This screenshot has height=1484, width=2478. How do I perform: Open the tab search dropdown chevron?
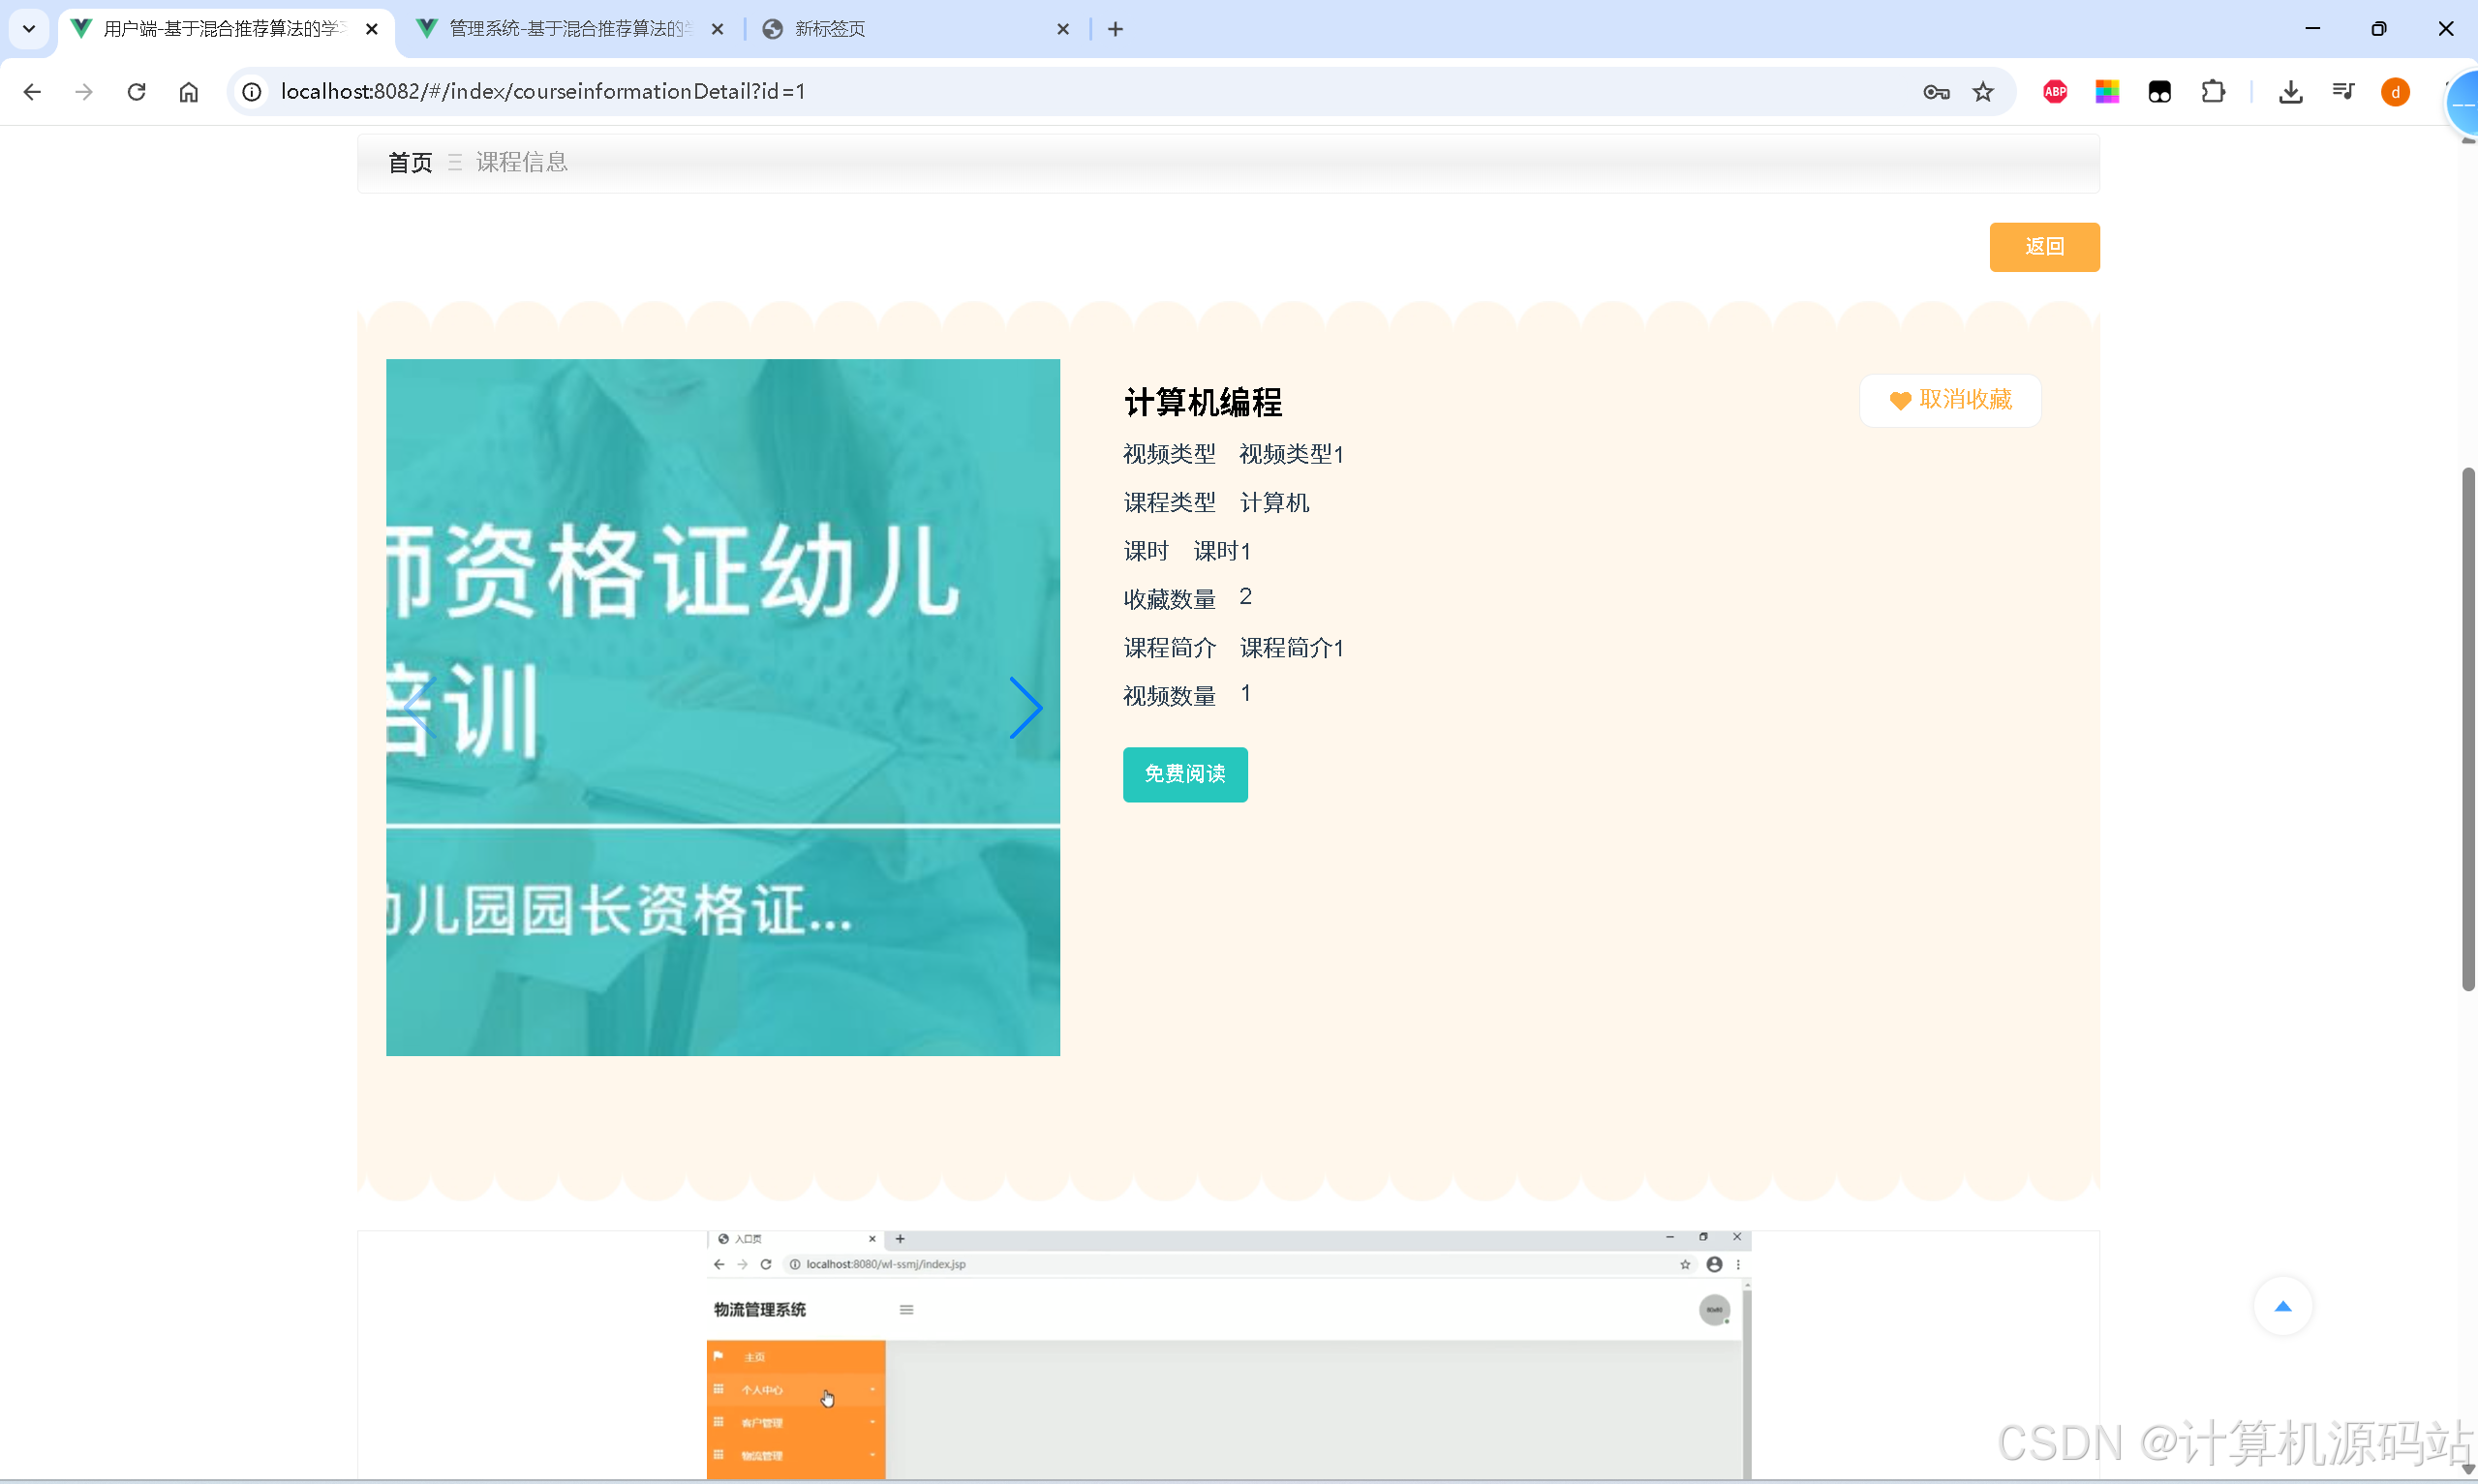point(28,28)
